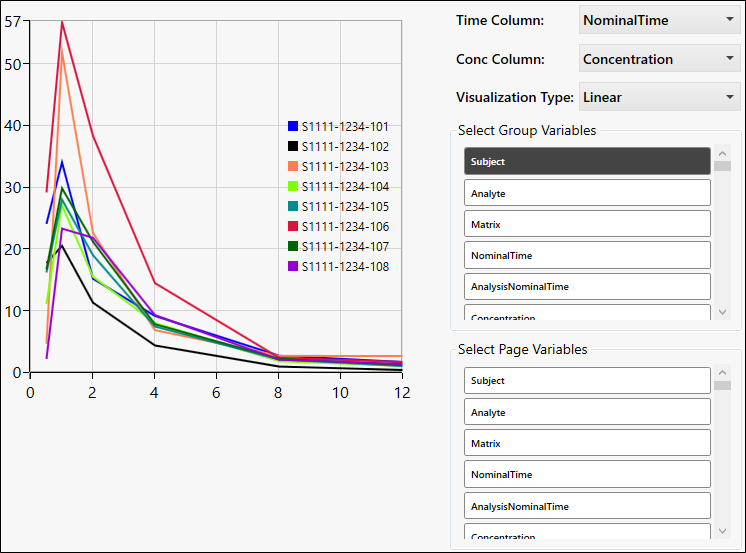The width and height of the screenshot is (746, 553).
Task: Select Concentration in Page Variables list
Action: pos(587,532)
